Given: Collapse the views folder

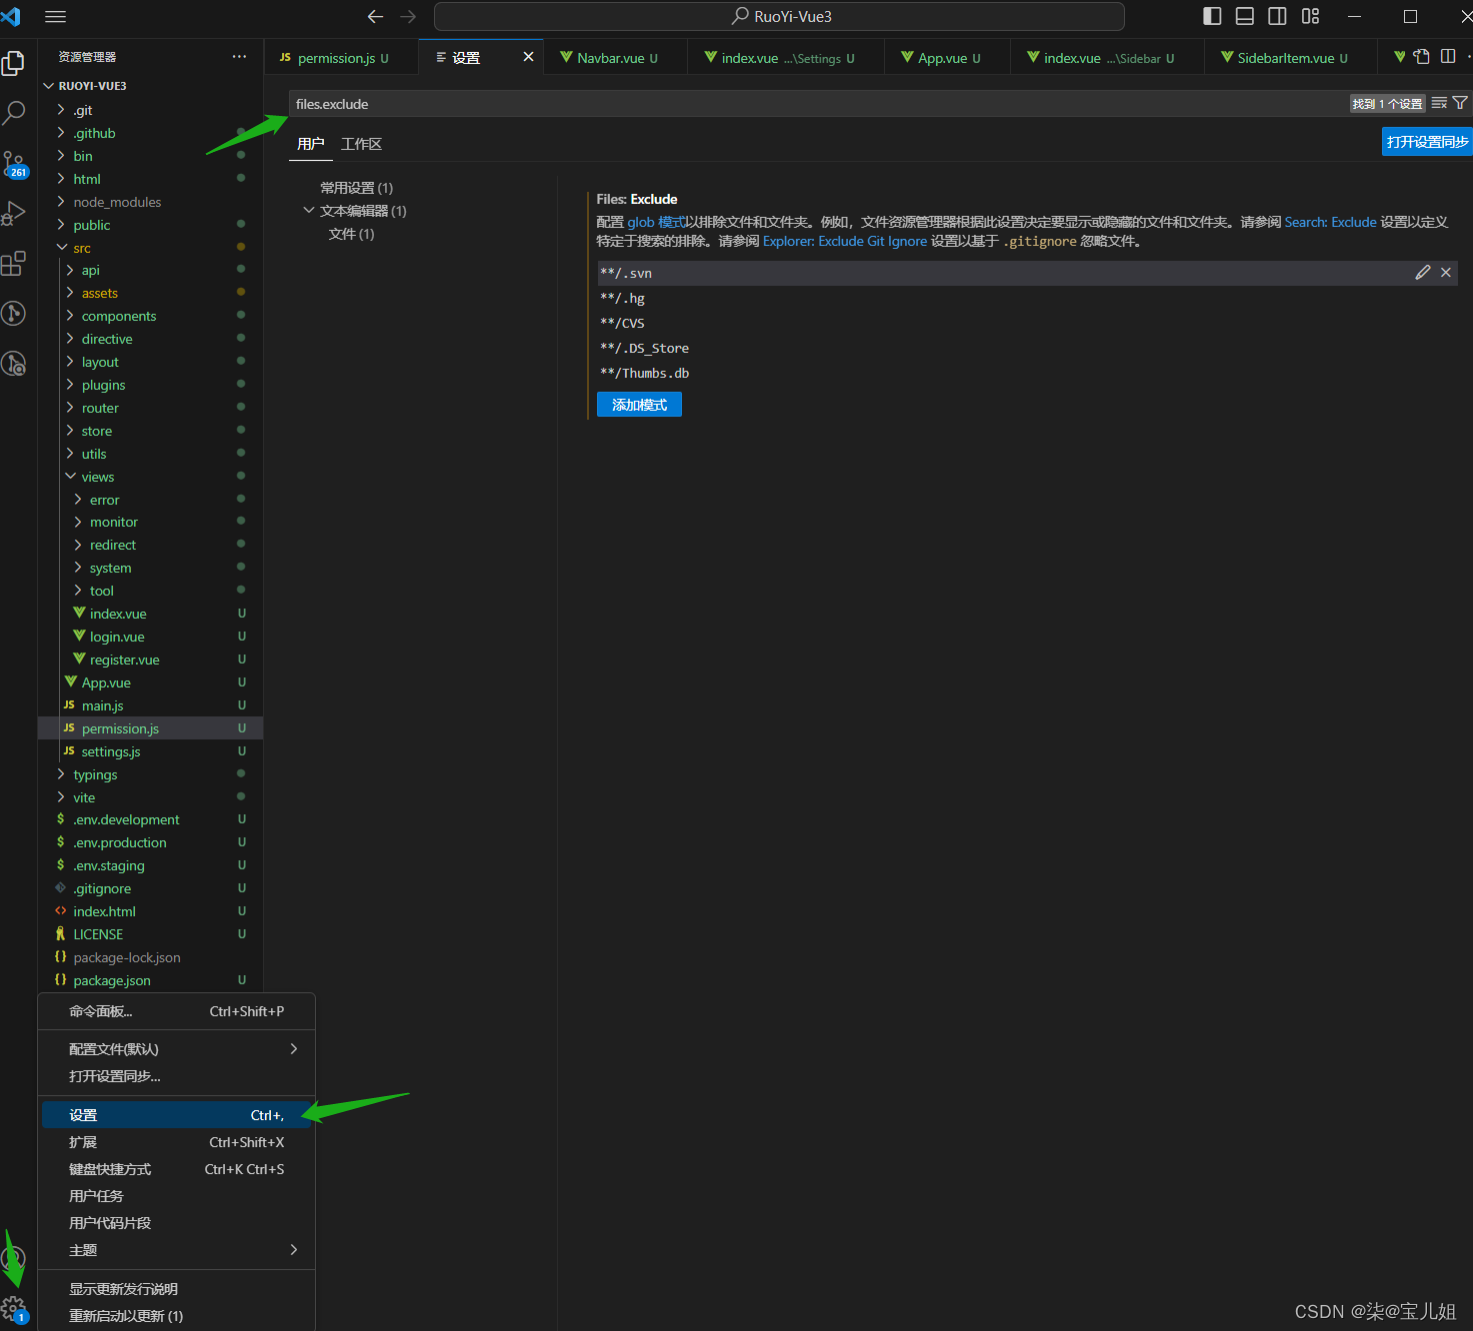Looking at the screenshot, I should click(x=70, y=477).
